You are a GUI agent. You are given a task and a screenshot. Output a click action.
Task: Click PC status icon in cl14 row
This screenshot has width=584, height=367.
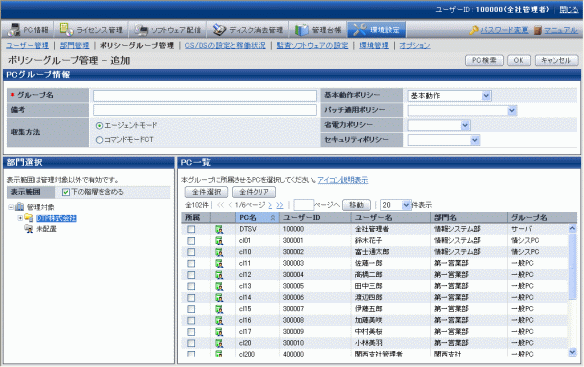(219, 298)
